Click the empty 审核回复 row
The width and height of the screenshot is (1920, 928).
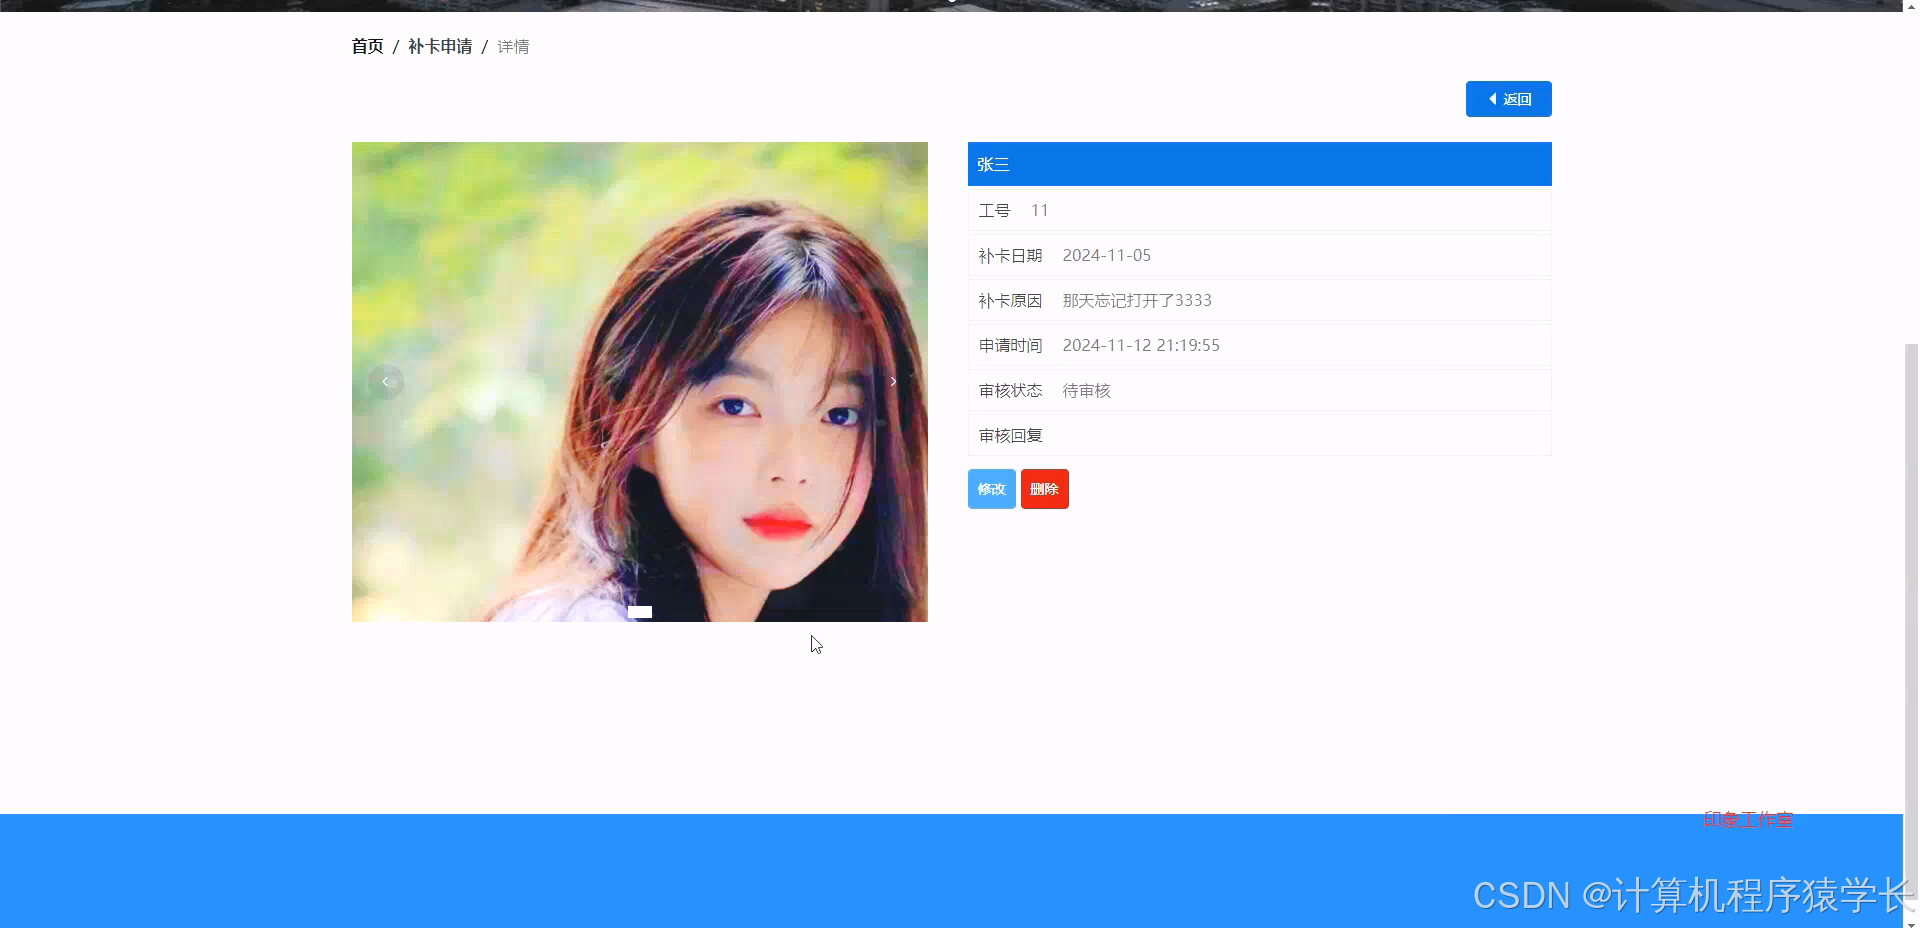pyautogui.click(x=1259, y=435)
